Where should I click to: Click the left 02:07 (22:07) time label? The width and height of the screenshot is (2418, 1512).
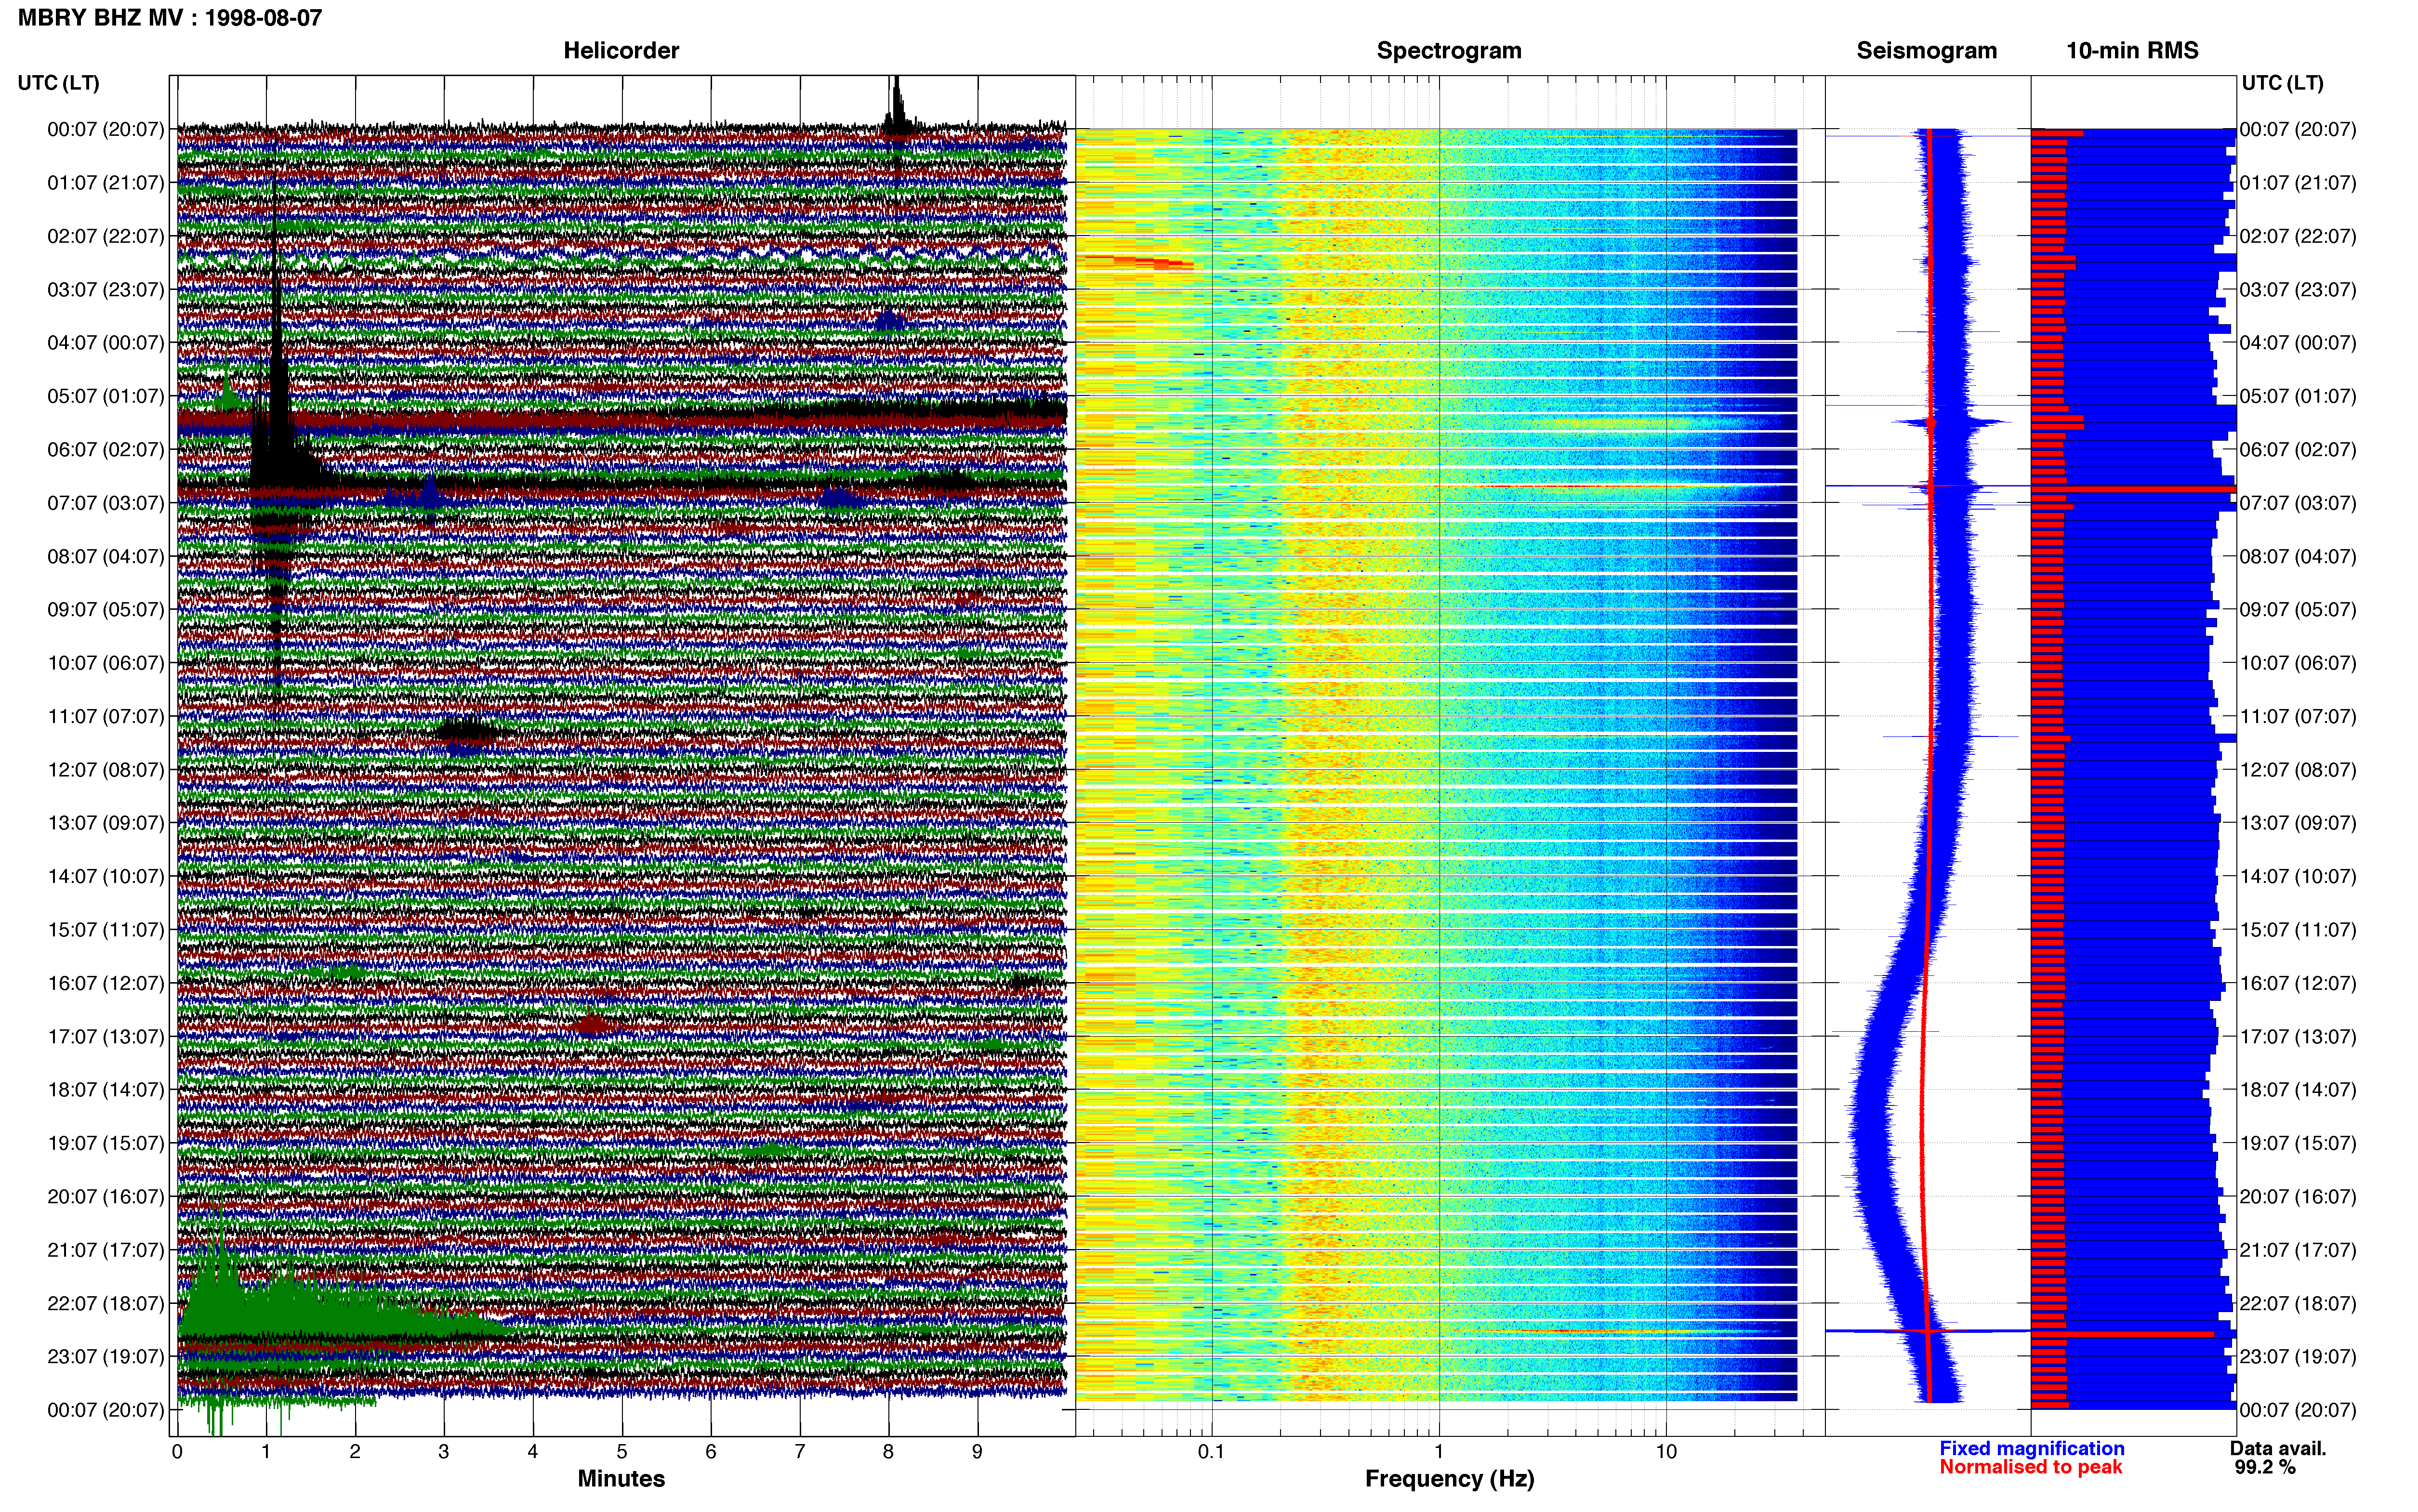(x=105, y=236)
